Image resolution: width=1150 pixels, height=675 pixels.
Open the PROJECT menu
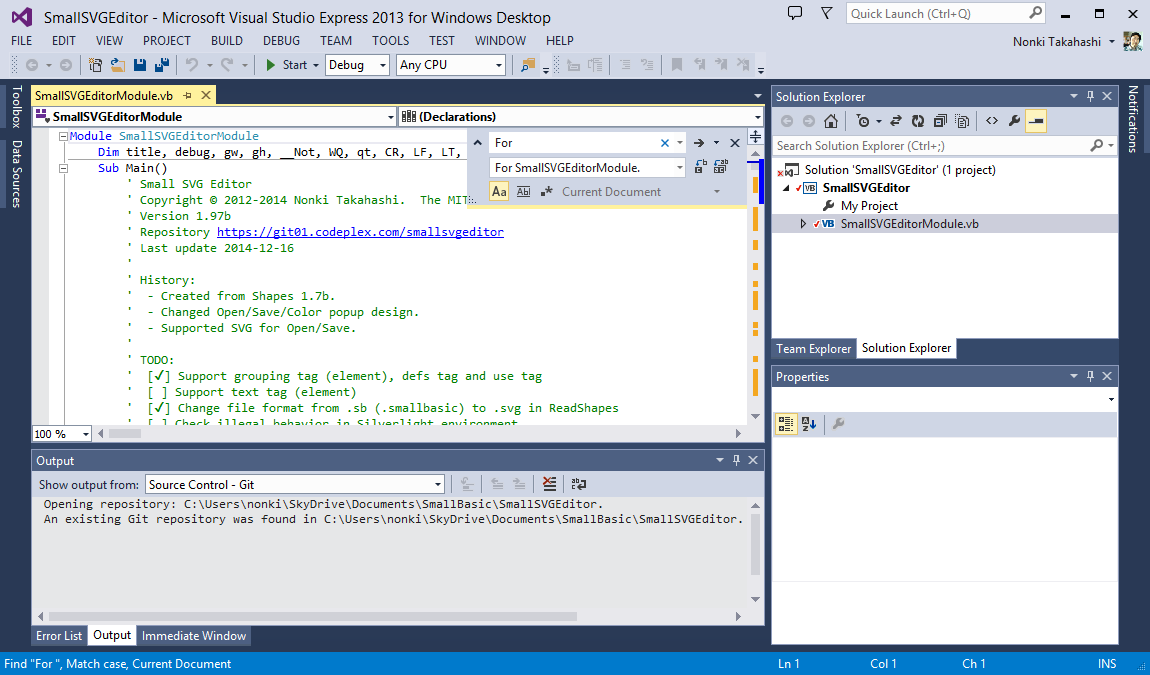(166, 41)
